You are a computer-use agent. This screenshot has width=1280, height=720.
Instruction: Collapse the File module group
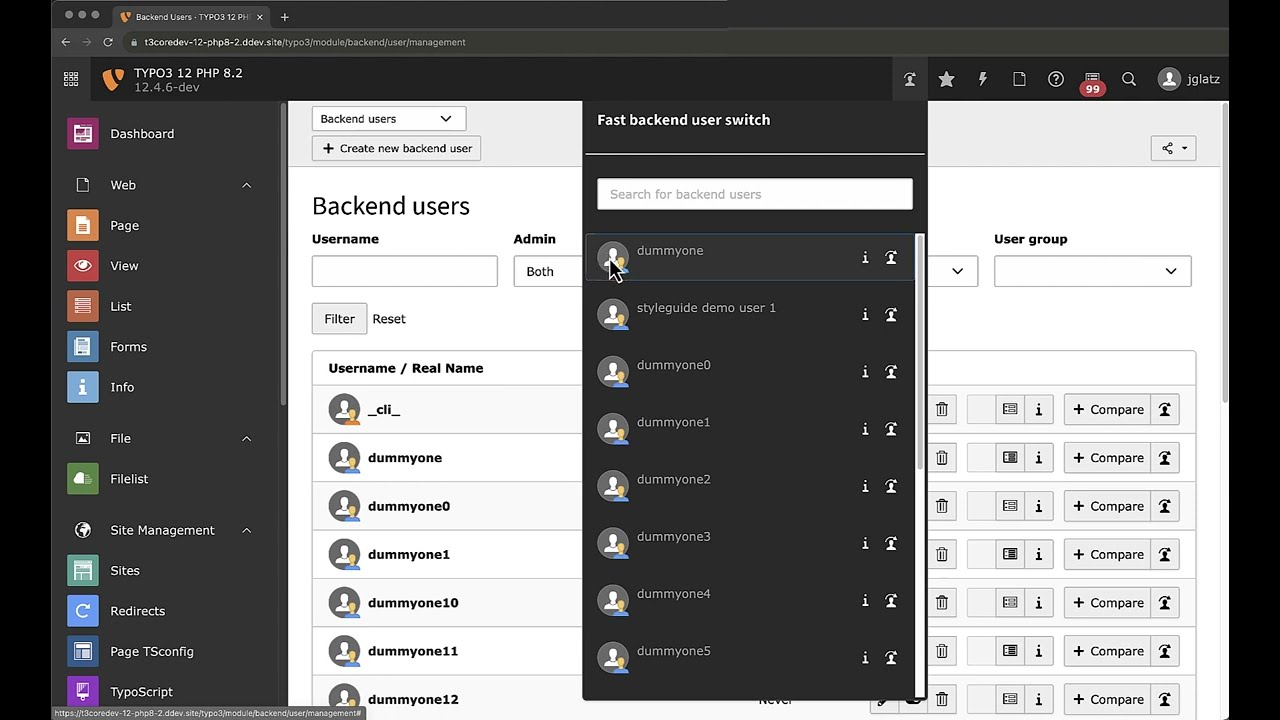[246, 439]
